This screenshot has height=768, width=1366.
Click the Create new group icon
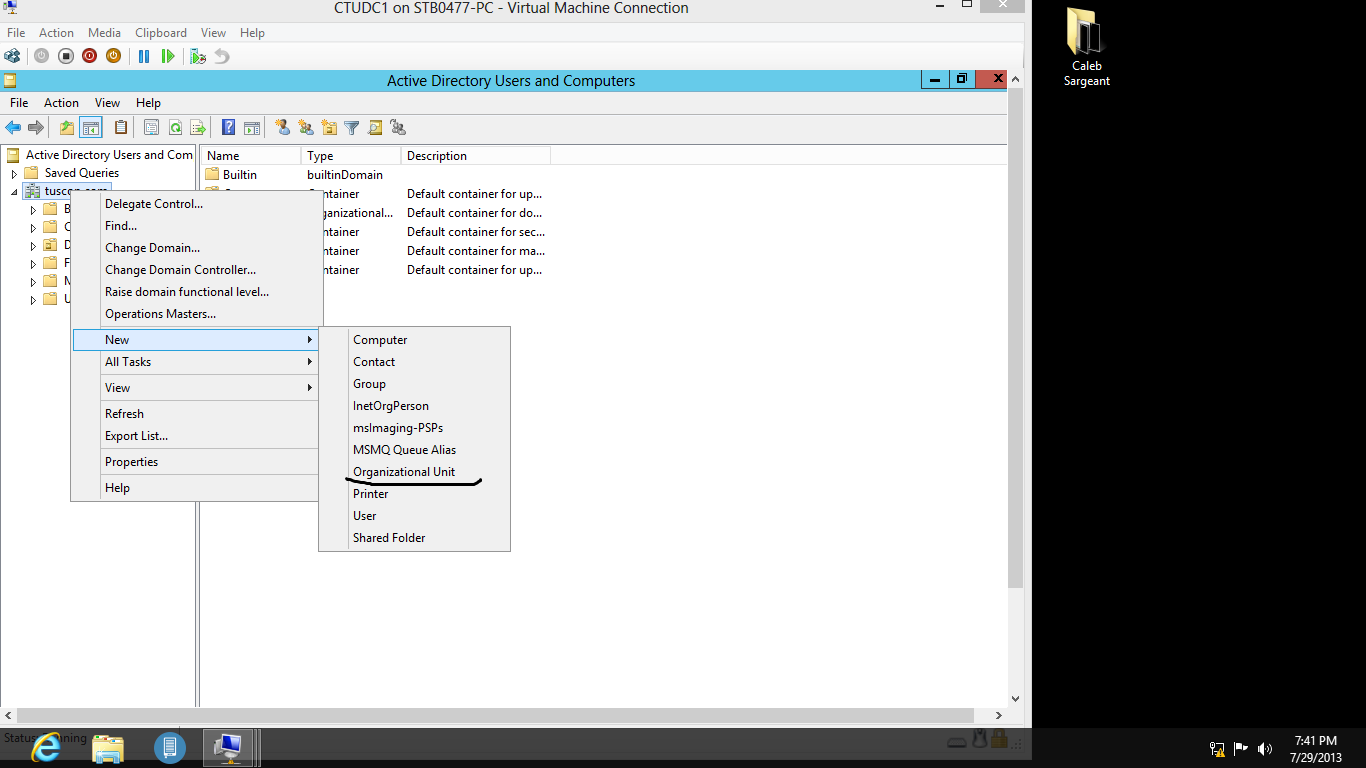[x=306, y=127]
